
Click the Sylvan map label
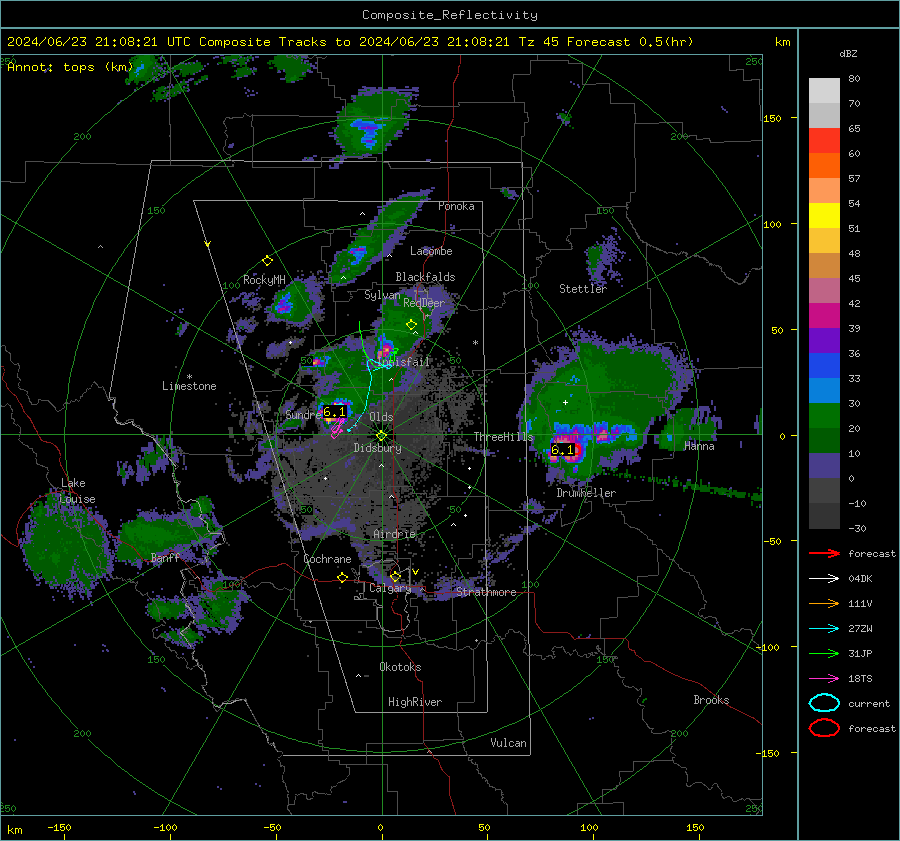(x=382, y=295)
